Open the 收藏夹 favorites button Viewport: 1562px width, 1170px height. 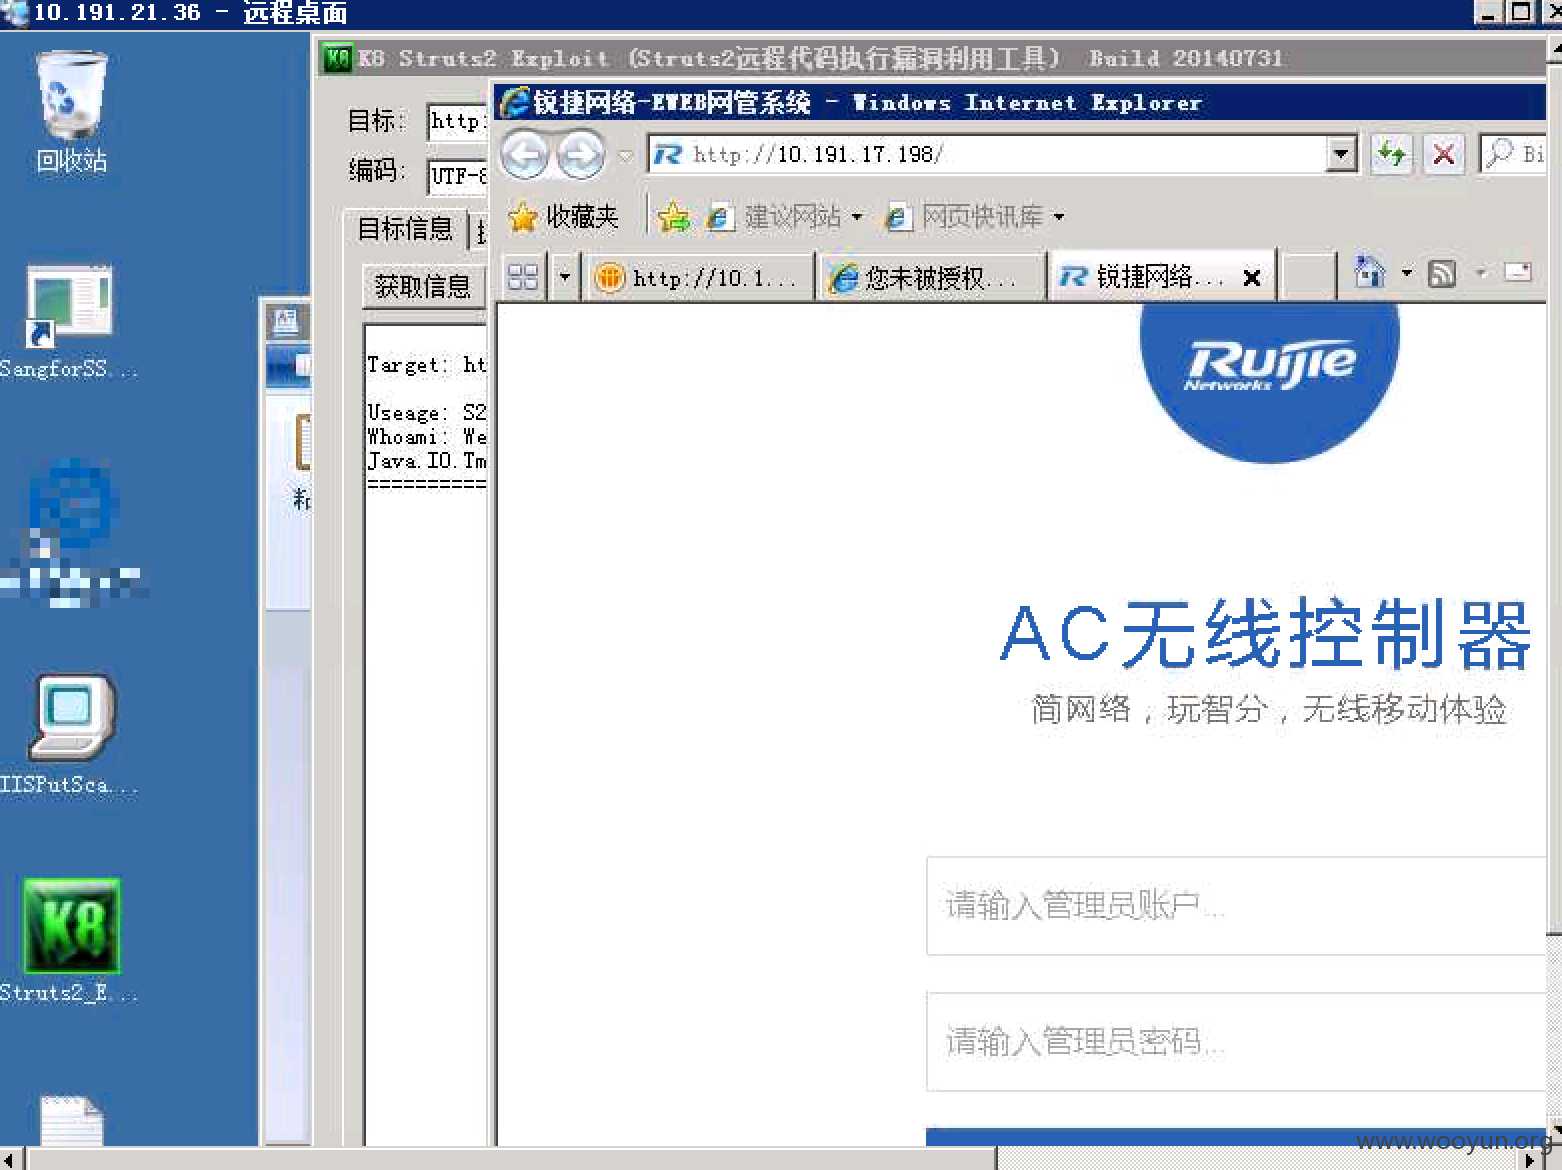point(564,216)
